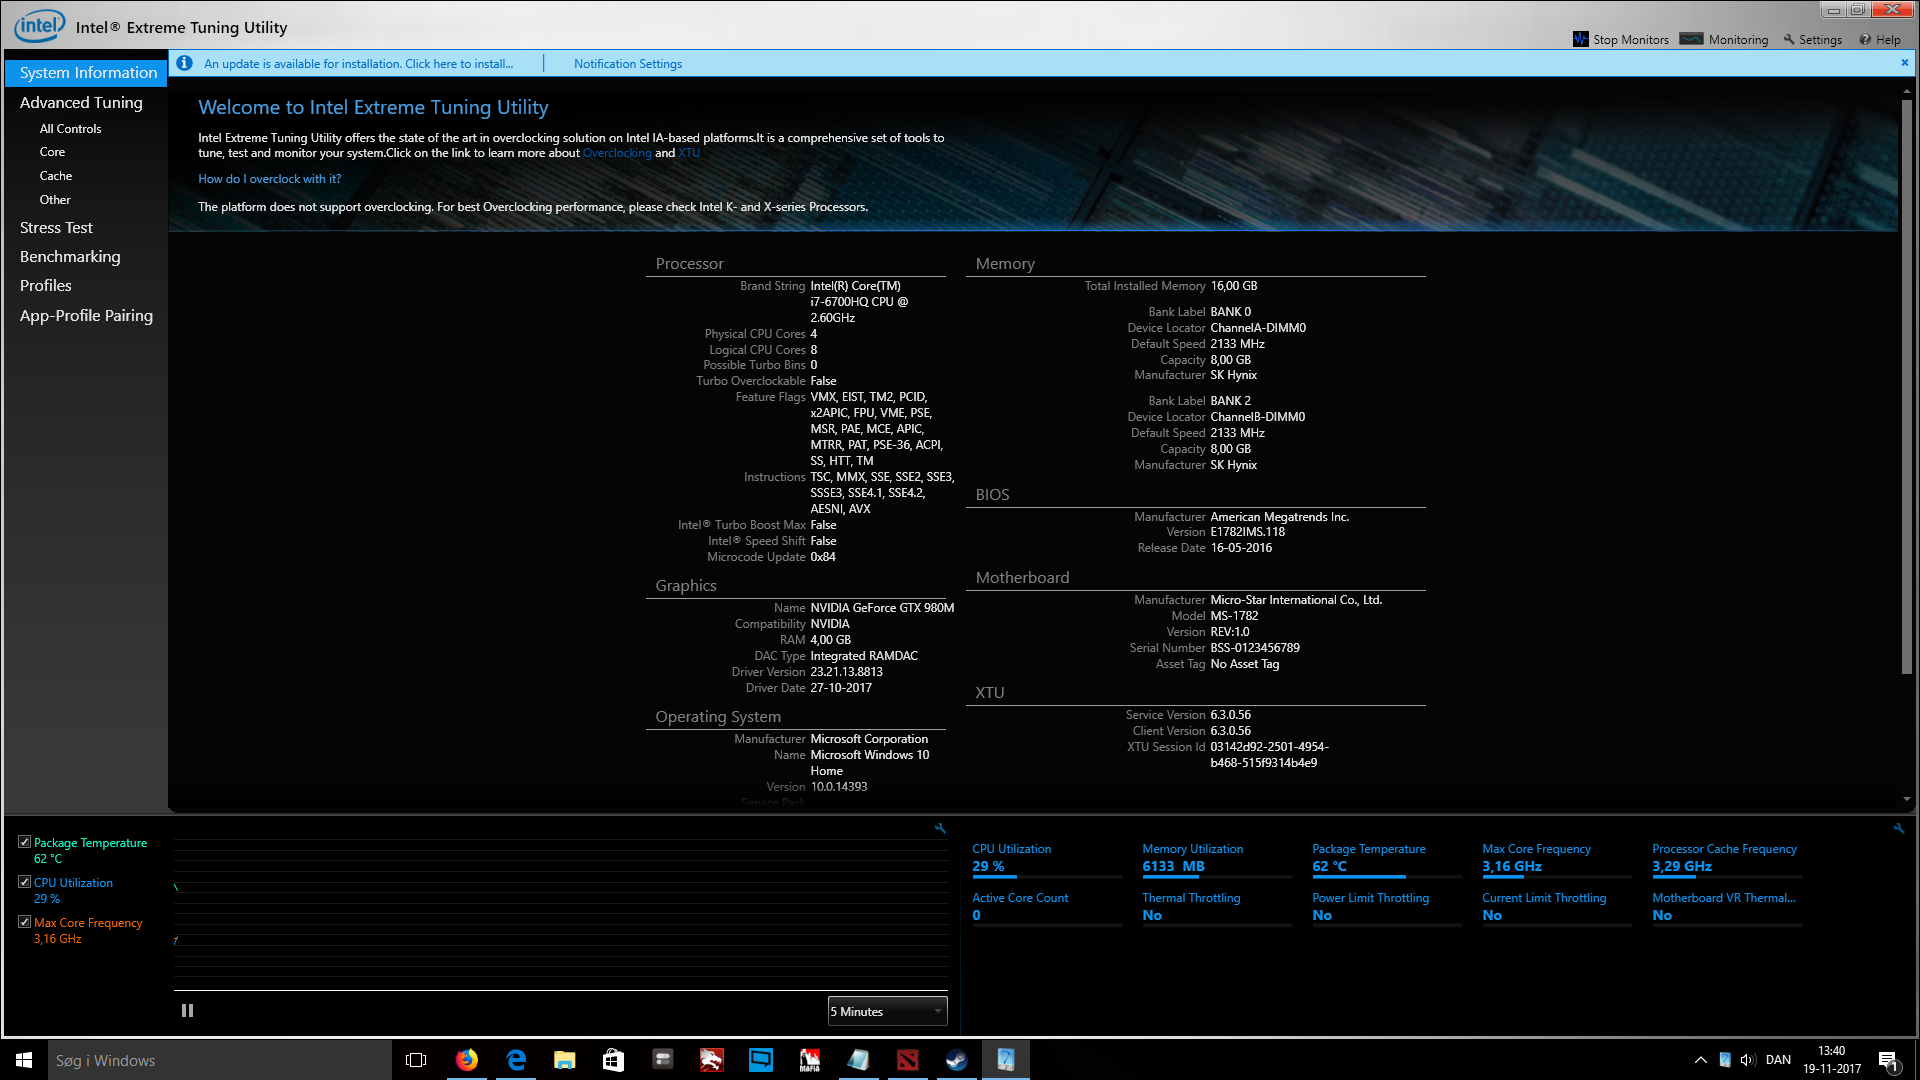Open Windows Start menu
1920x1080 pixels.
(24, 1060)
